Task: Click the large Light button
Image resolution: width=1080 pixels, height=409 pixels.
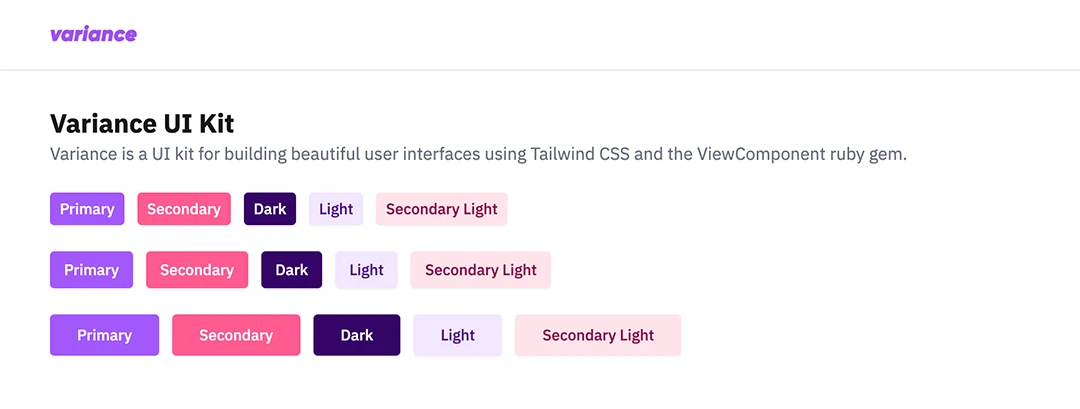Action: point(457,335)
